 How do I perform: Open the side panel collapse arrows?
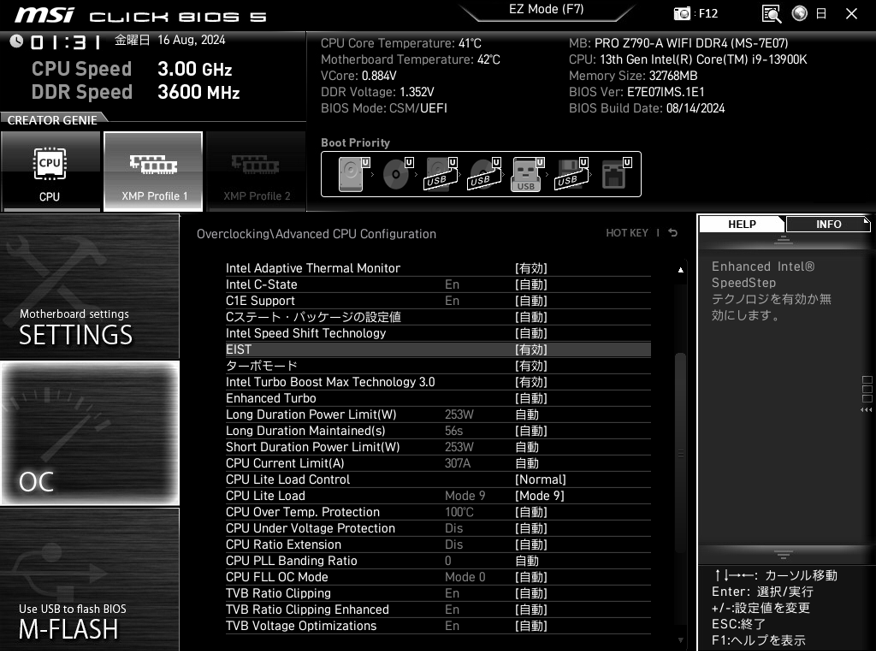pyautogui.click(x=867, y=410)
